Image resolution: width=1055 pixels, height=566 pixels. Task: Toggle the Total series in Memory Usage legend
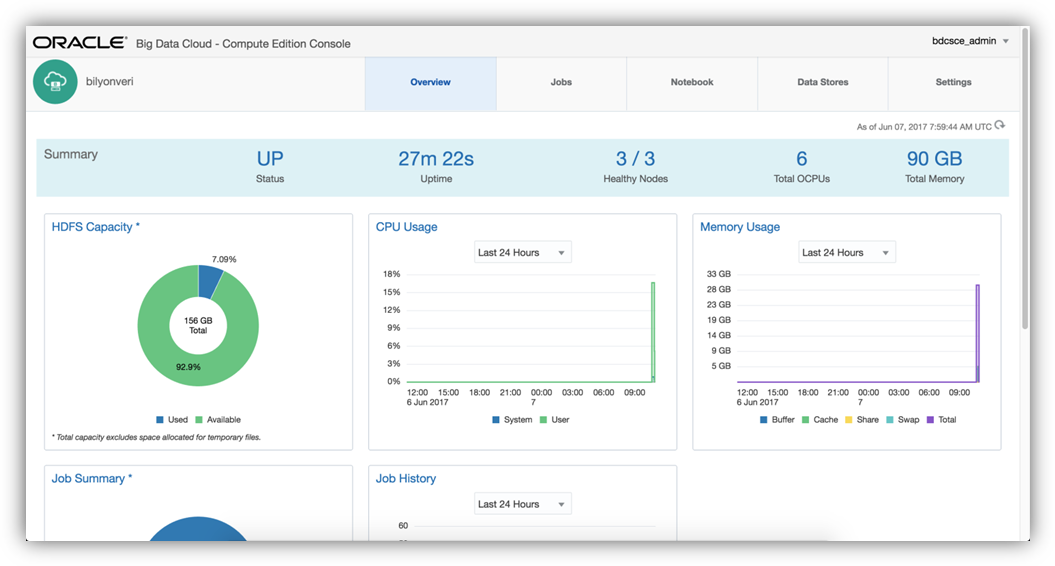[930, 420]
